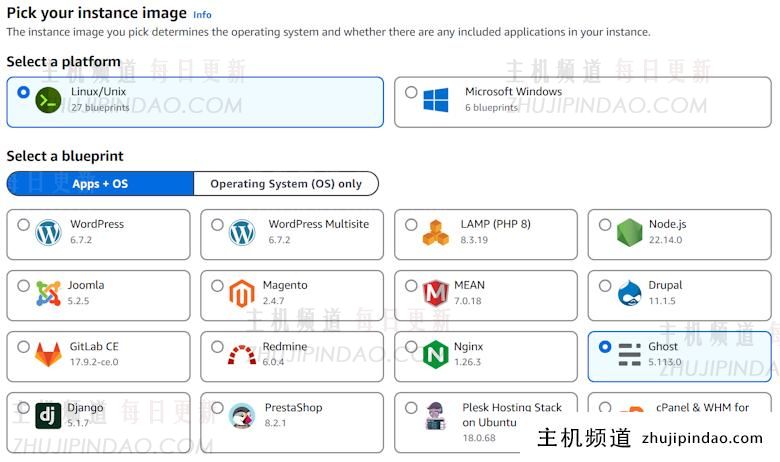Choose the WordPress blueprint radio button
Screen dimensions: 780x462
[23, 224]
